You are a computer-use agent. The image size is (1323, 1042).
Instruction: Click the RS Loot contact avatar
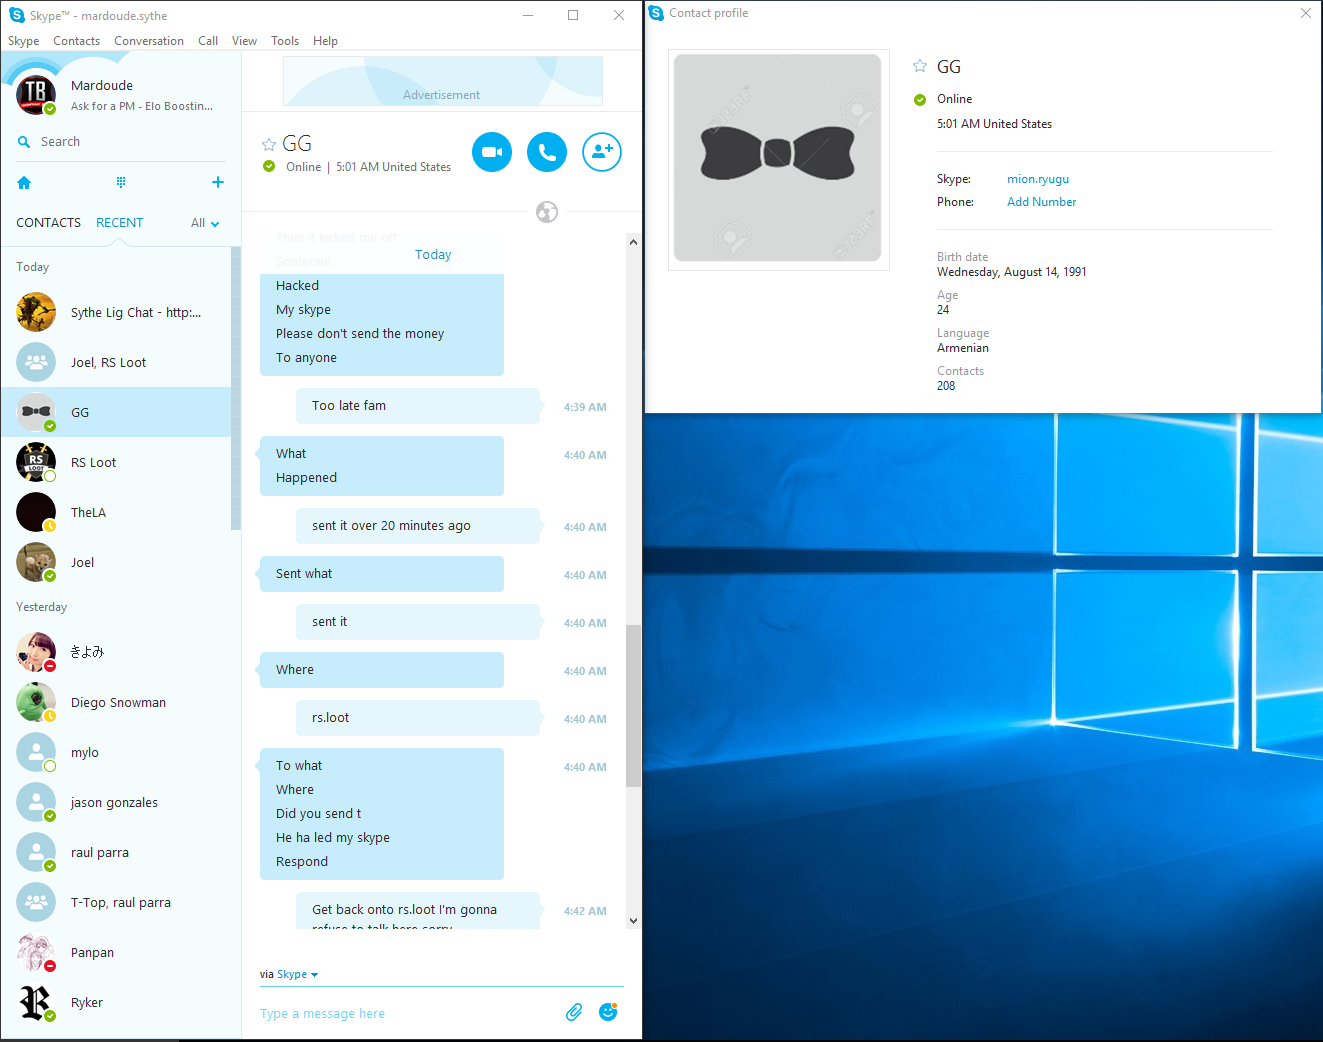click(36, 462)
